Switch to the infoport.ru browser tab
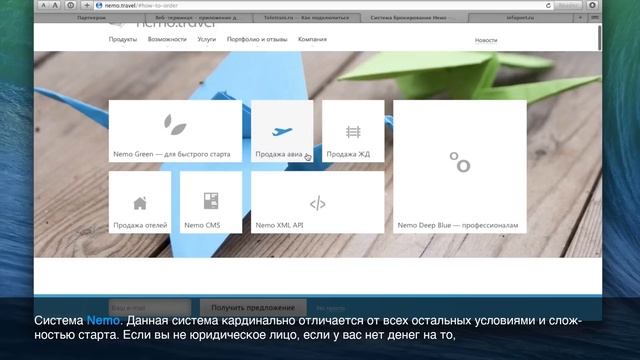This screenshot has width=640, height=360. pyautogui.click(x=520, y=18)
